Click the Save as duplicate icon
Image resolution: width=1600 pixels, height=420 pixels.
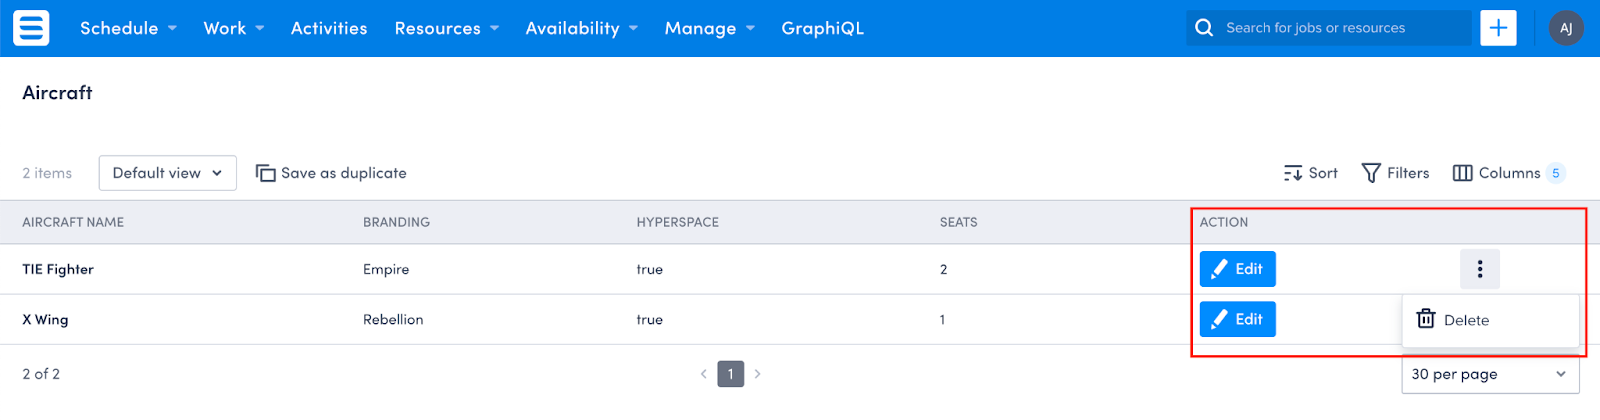point(265,173)
